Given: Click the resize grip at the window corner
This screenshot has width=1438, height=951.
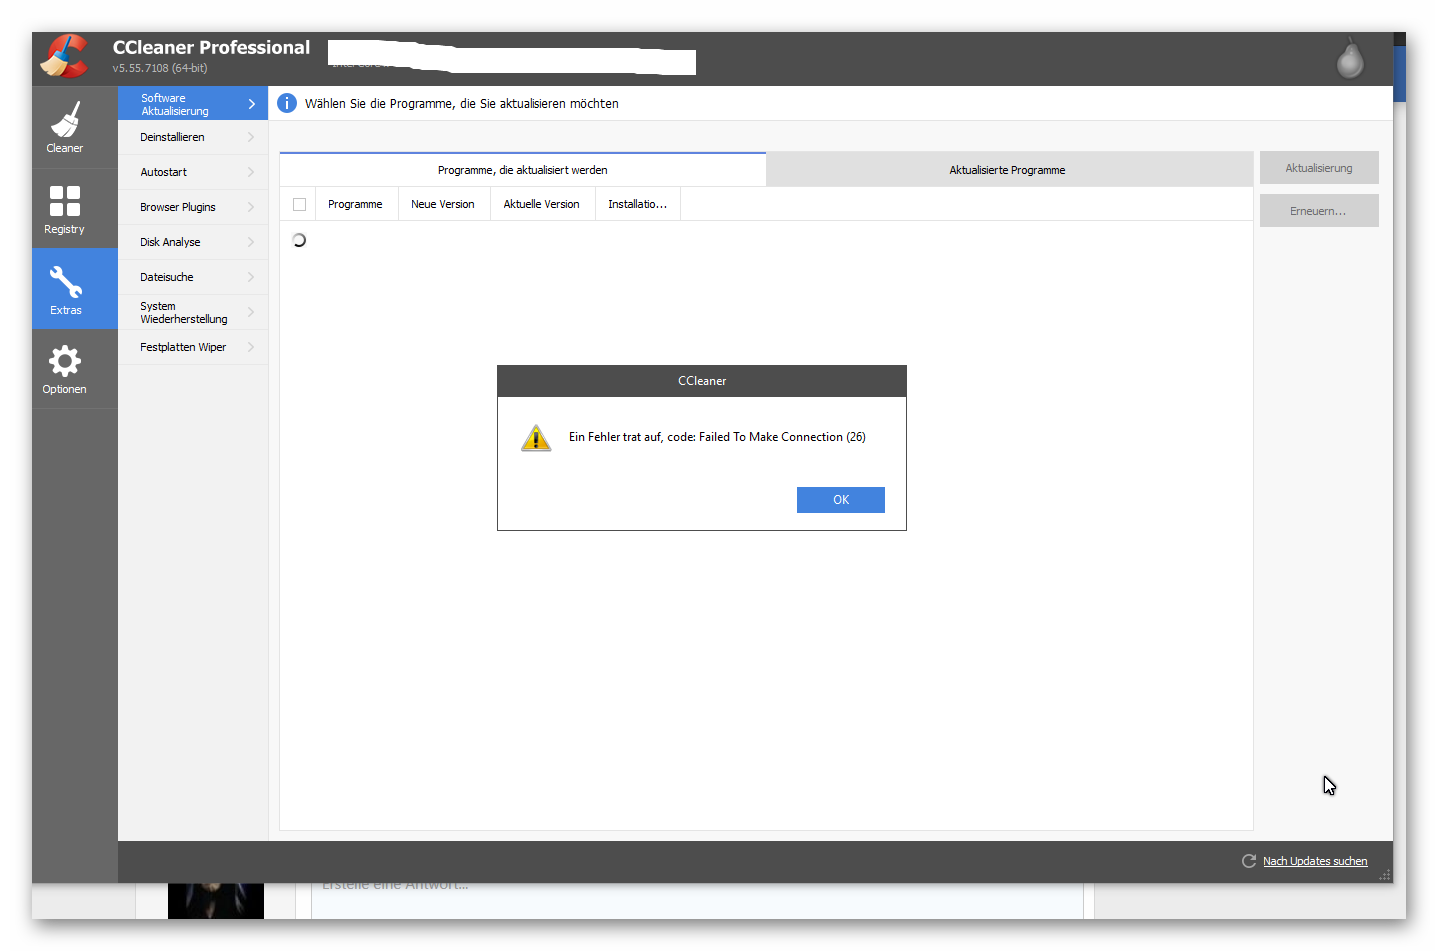Looking at the screenshot, I should pos(1385,875).
